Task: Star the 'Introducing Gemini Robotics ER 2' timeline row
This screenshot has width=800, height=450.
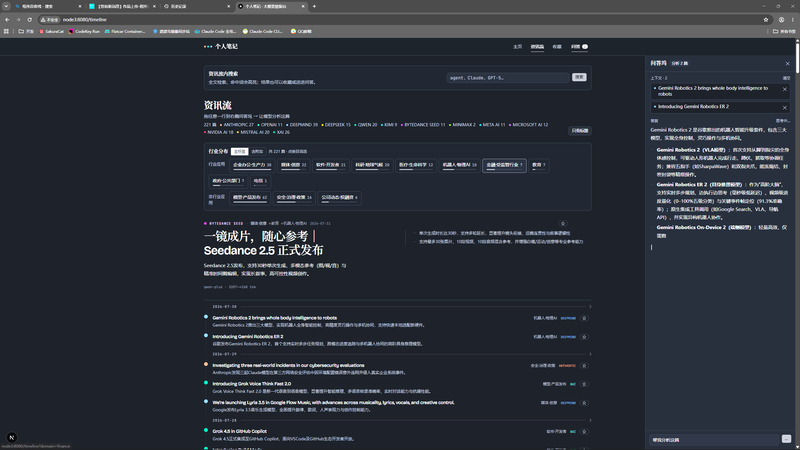Action: [x=584, y=337]
